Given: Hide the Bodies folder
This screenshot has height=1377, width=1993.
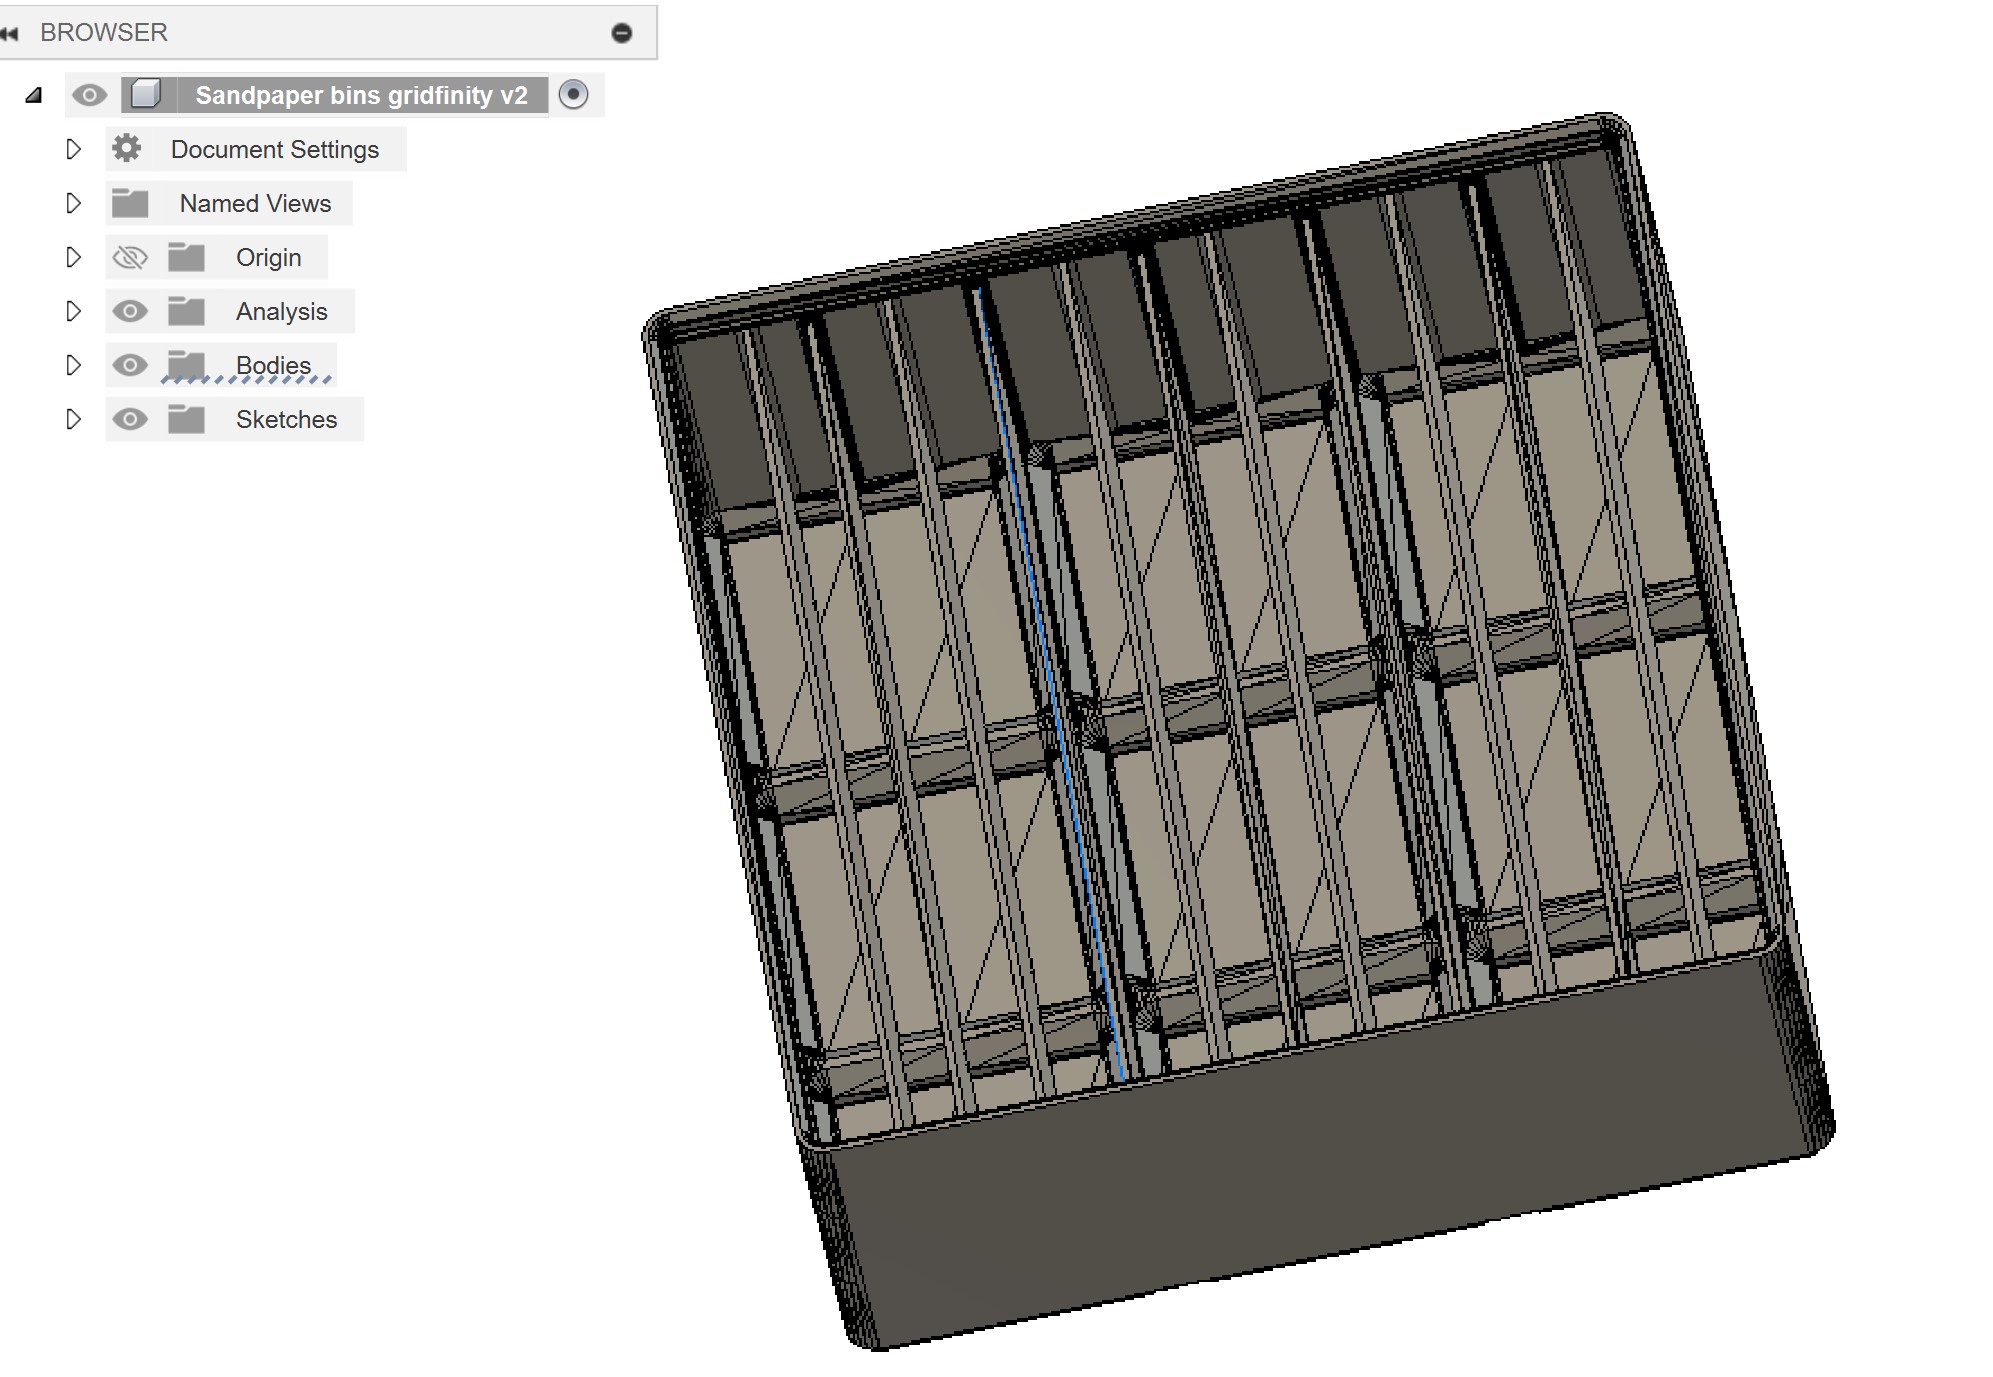Looking at the screenshot, I should coord(130,365).
